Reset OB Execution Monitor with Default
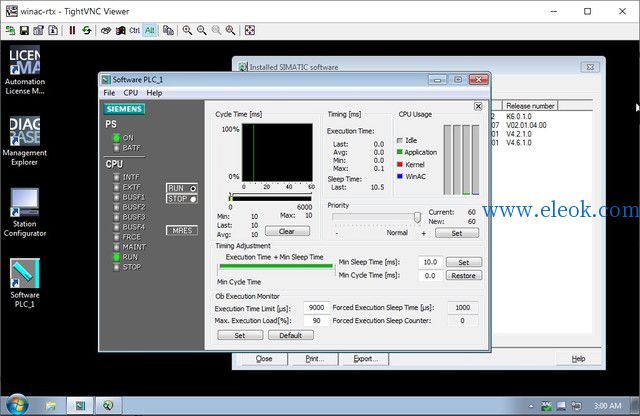The width and height of the screenshot is (640, 416). [291, 336]
